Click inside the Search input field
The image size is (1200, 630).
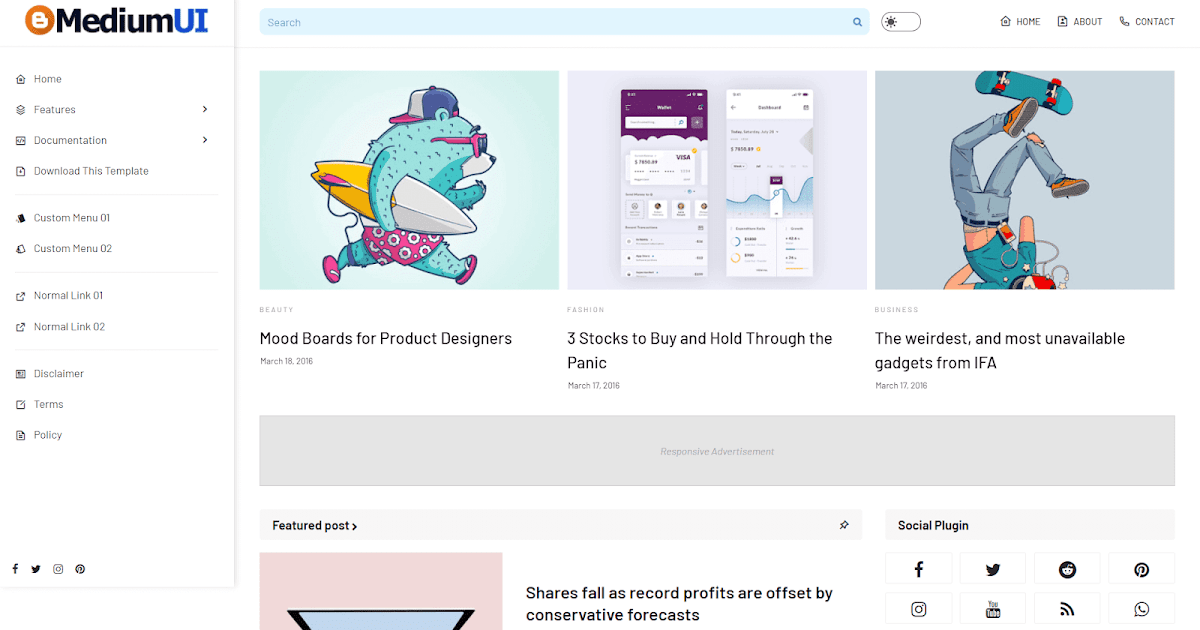[500, 21]
